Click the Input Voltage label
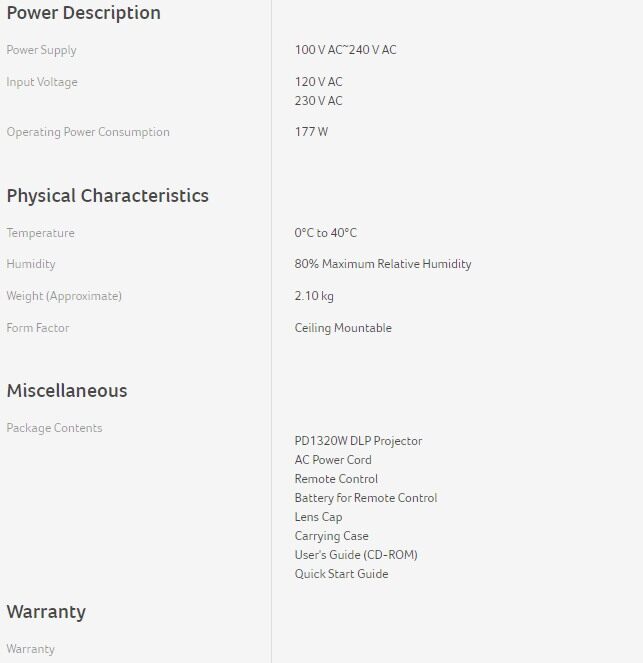643x663 pixels. click(x=42, y=82)
